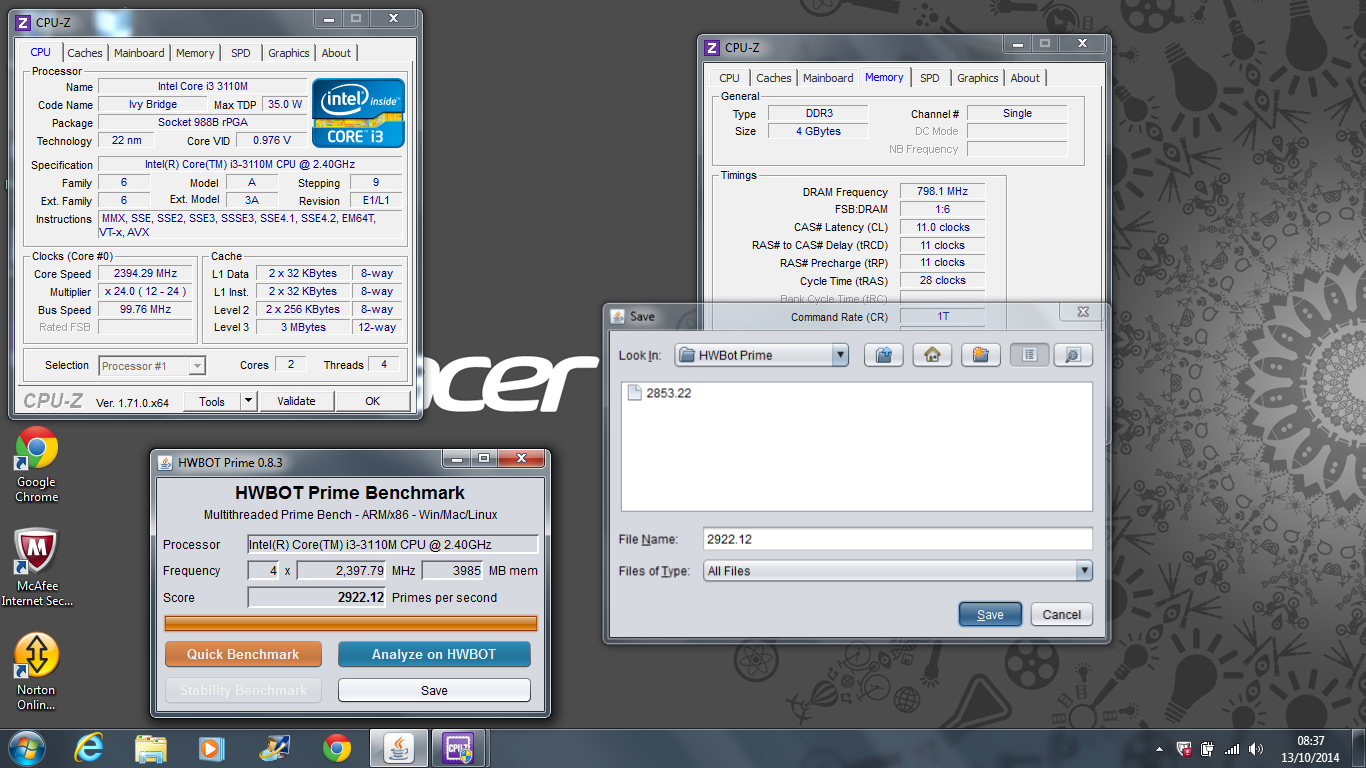Select the file icon for 2853.22
1366x768 pixels.
(633, 393)
